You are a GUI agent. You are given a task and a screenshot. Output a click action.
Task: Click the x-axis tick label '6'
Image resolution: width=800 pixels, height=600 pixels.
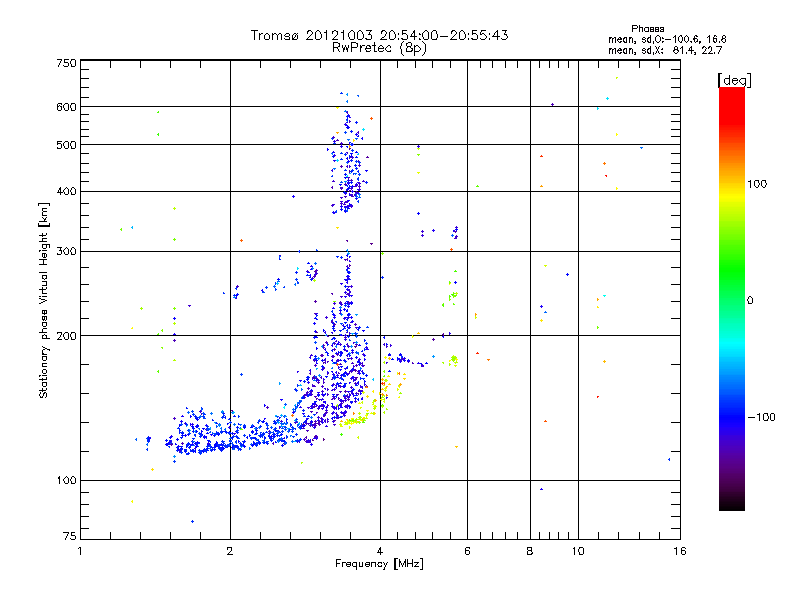click(467, 551)
